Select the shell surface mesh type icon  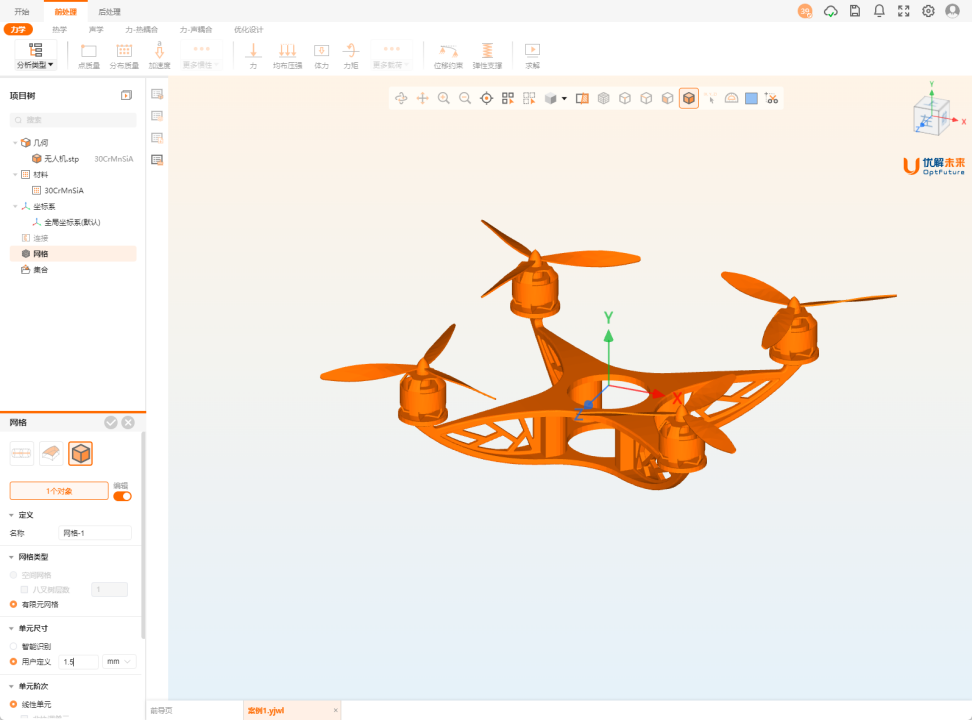click(51, 454)
